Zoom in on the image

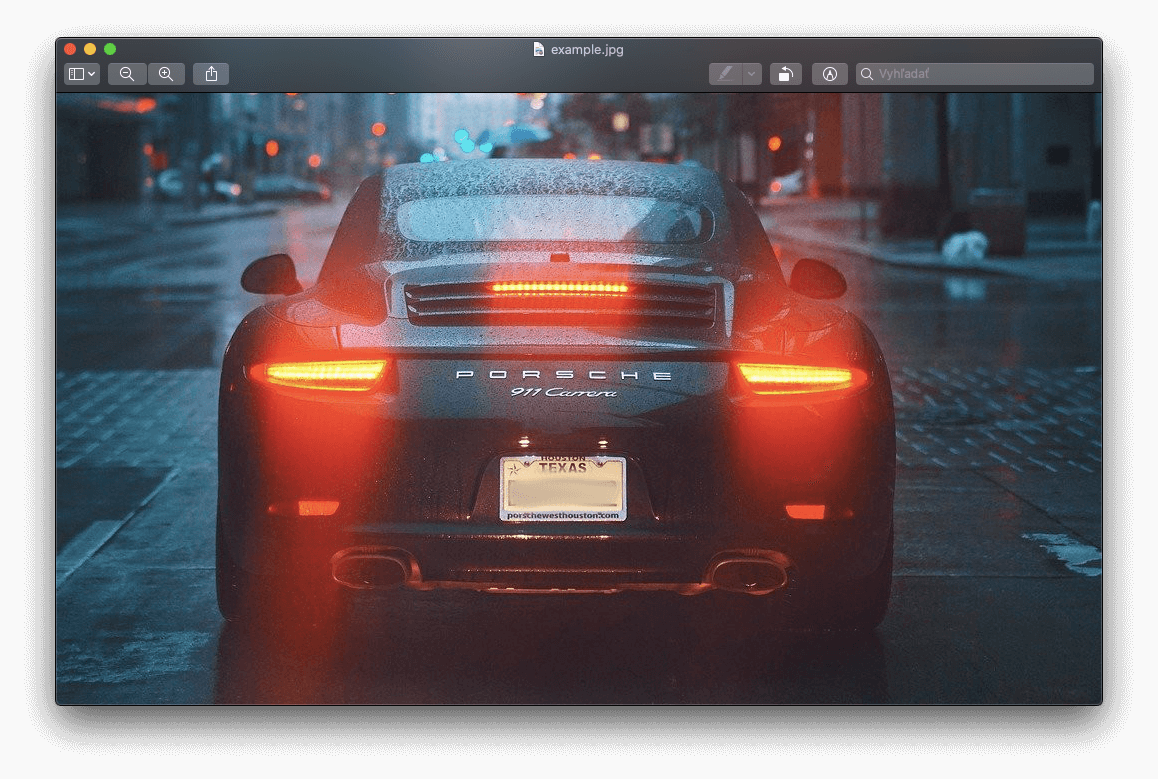coord(166,74)
